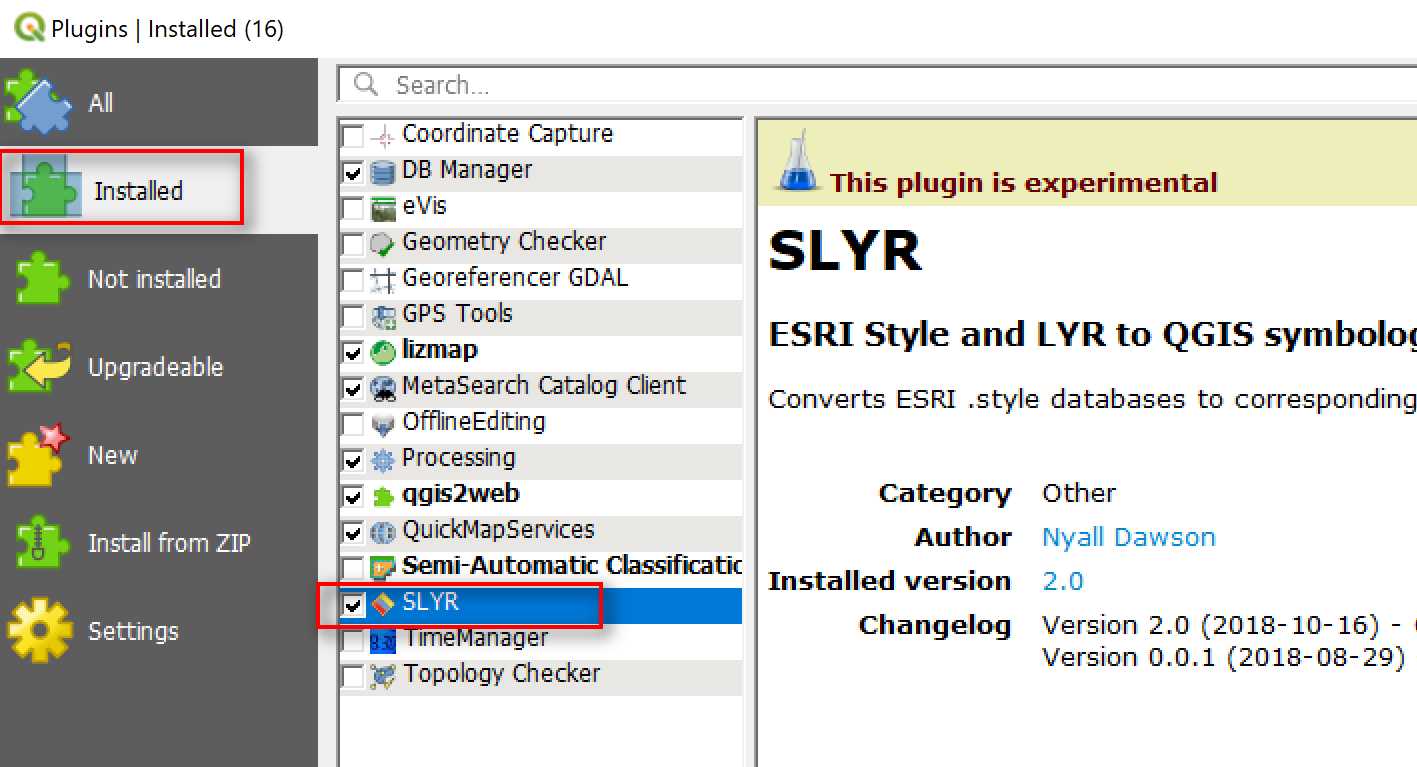Open the Upgradeable plugins tab
The image size is (1417, 767).
click(x=159, y=367)
